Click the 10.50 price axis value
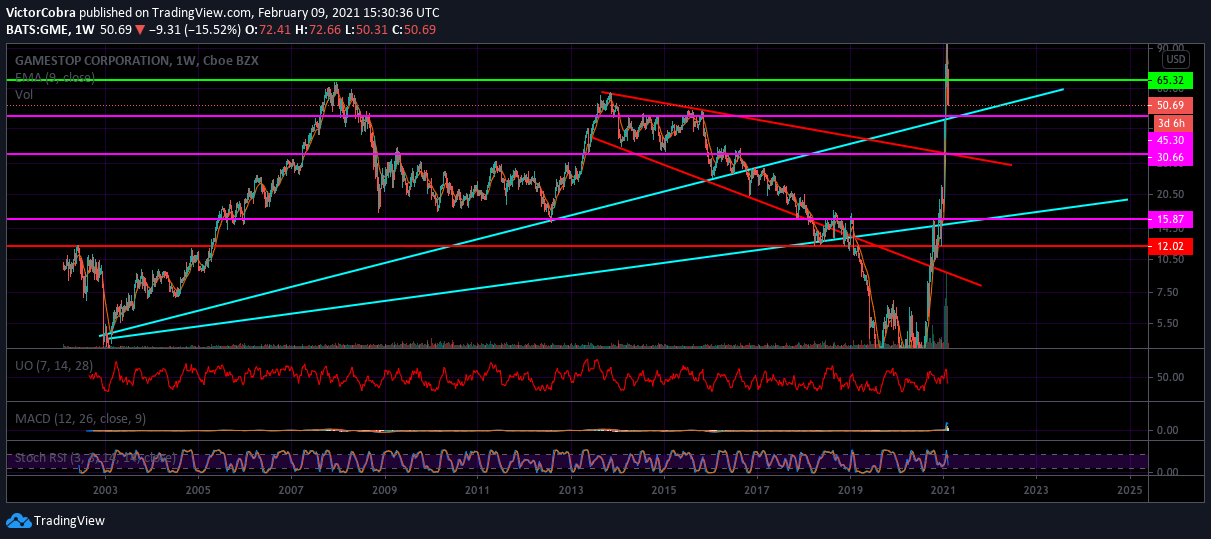1211x539 pixels. click(1170, 259)
